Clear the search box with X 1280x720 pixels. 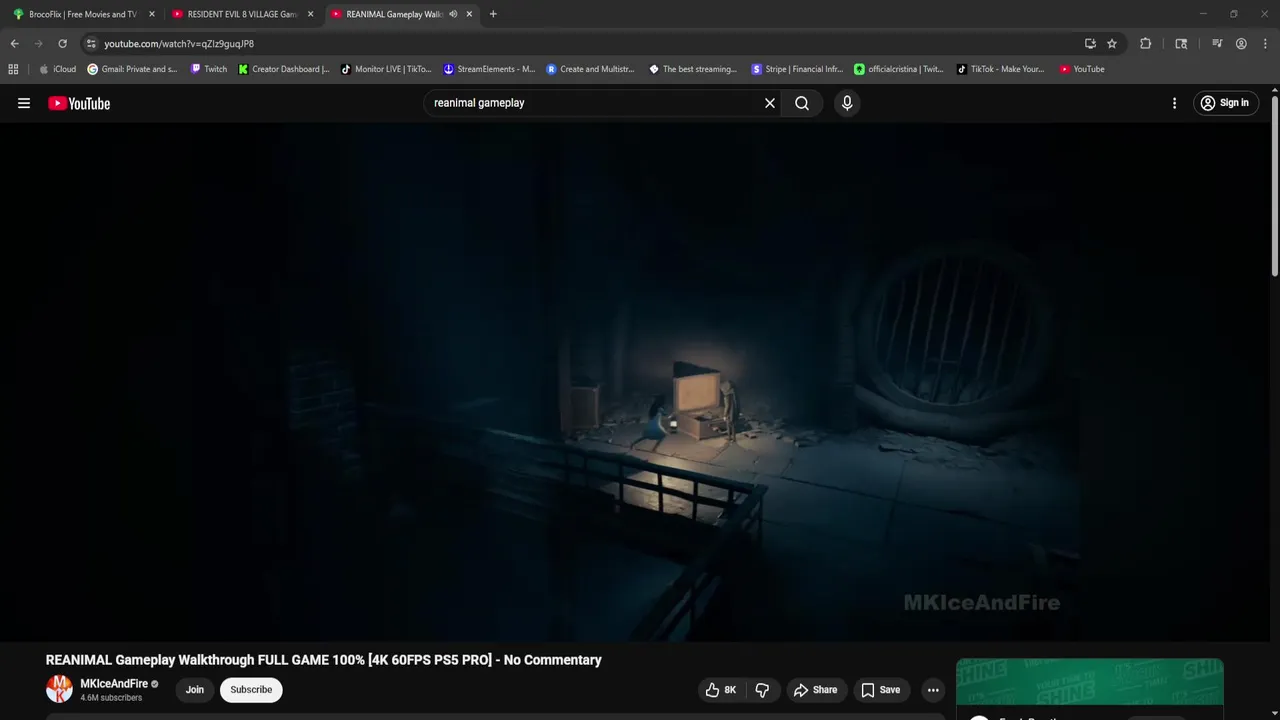(x=770, y=103)
